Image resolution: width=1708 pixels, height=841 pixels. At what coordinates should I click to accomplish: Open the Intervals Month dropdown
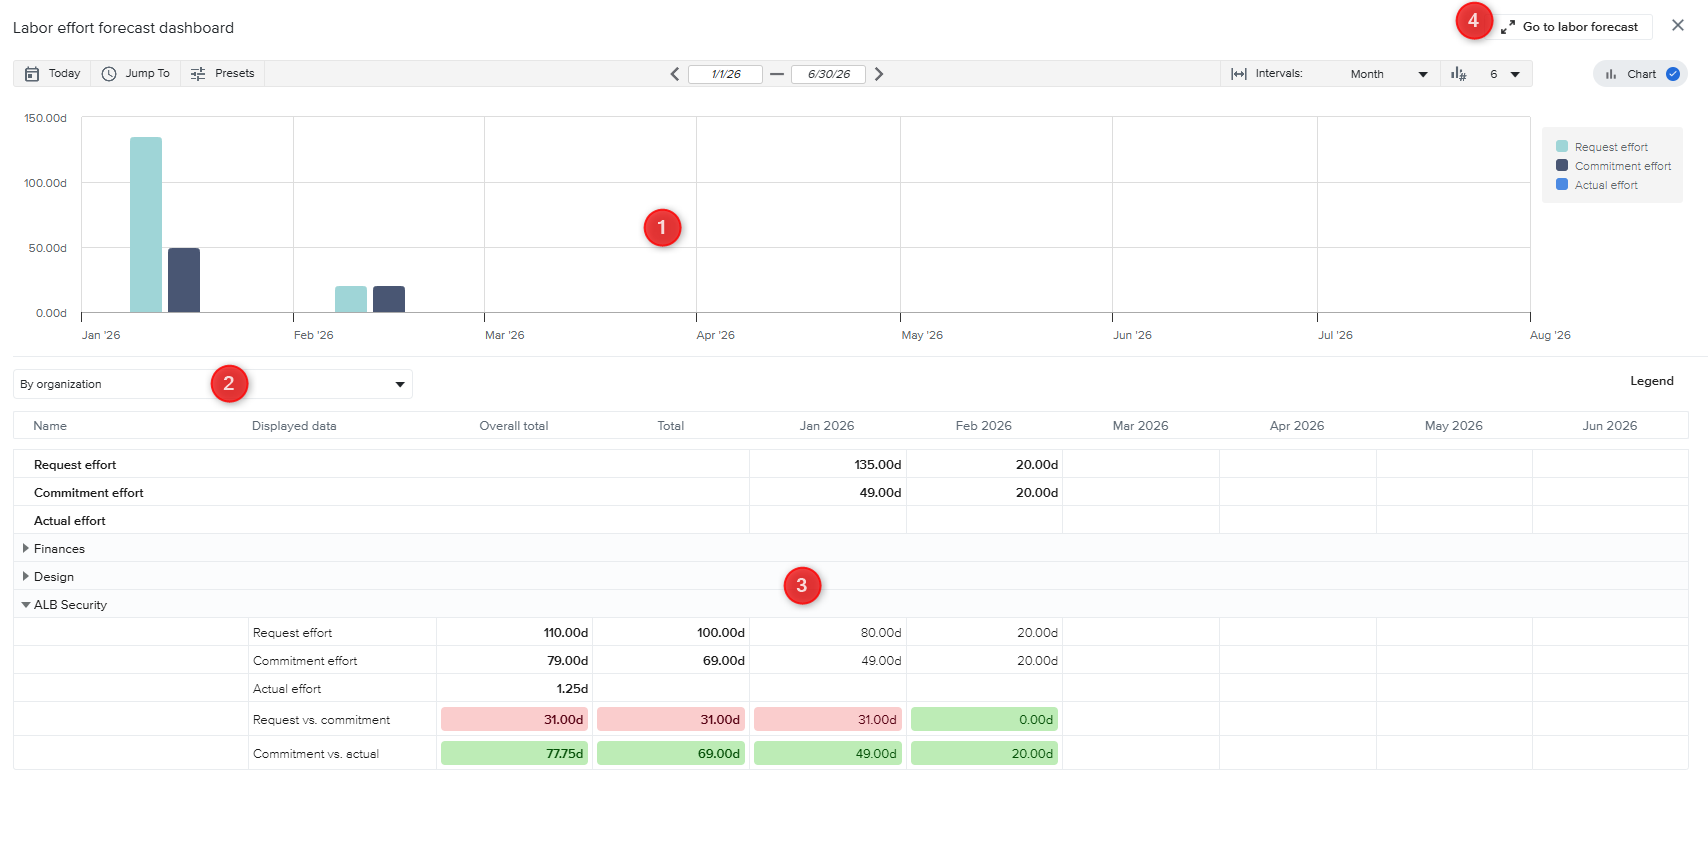(1388, 74)
